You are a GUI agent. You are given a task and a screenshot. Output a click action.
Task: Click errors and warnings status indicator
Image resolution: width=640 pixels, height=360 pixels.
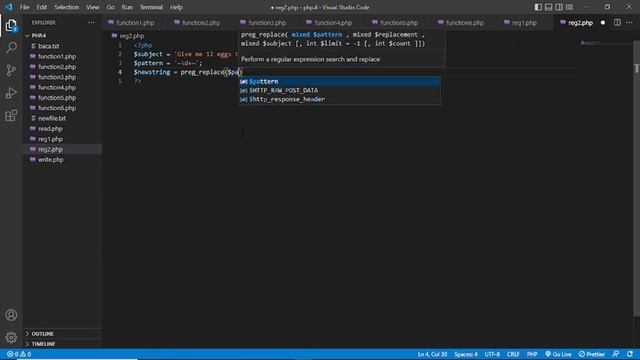pyautogui.click(x=19, y=354)
